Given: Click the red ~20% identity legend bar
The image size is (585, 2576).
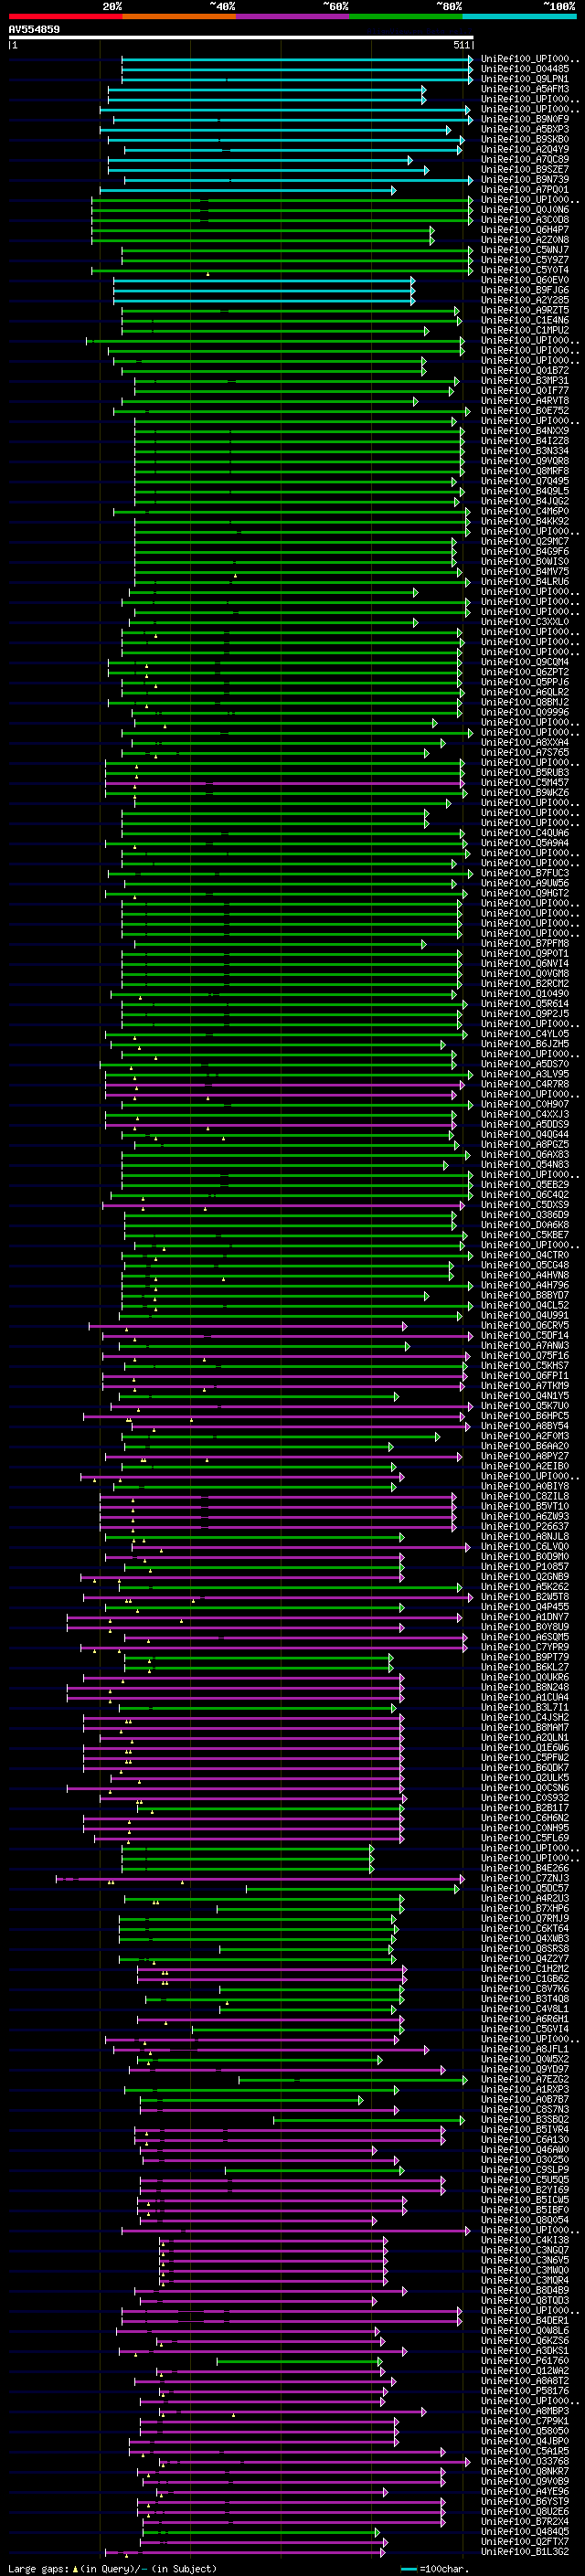Looking at the screenshot, I should [66, 16].
